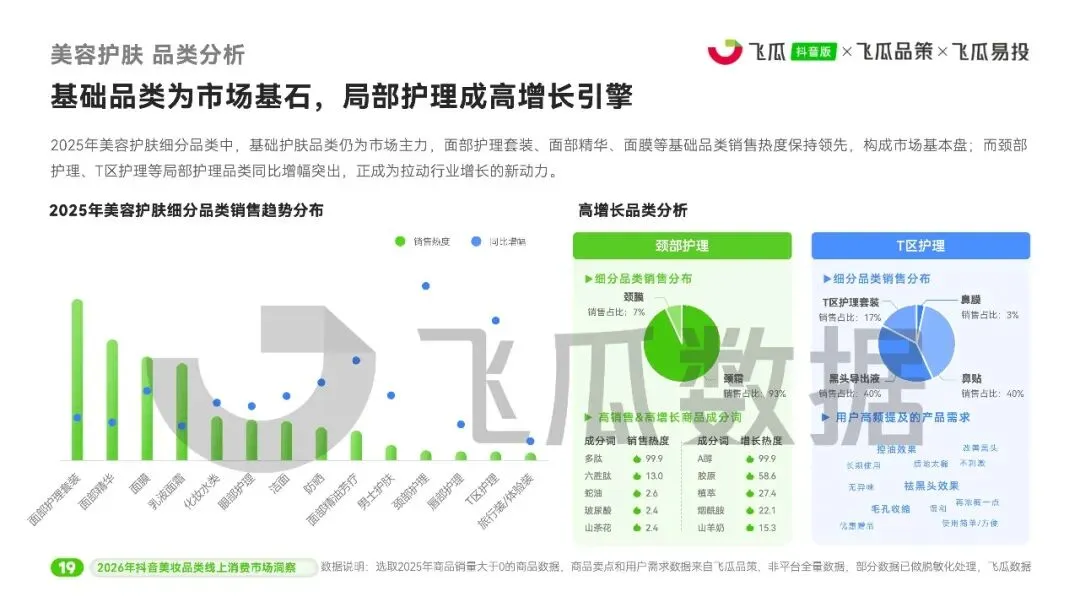Image resolution: width=1080 pixels, height=608 pixels.
Task: Toggle the green 销售热度 legend dot
Action: (400, 240)
